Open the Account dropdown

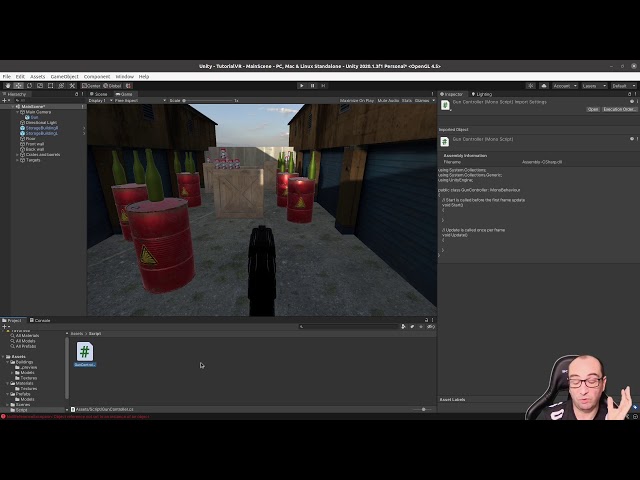tap(565, 86)
